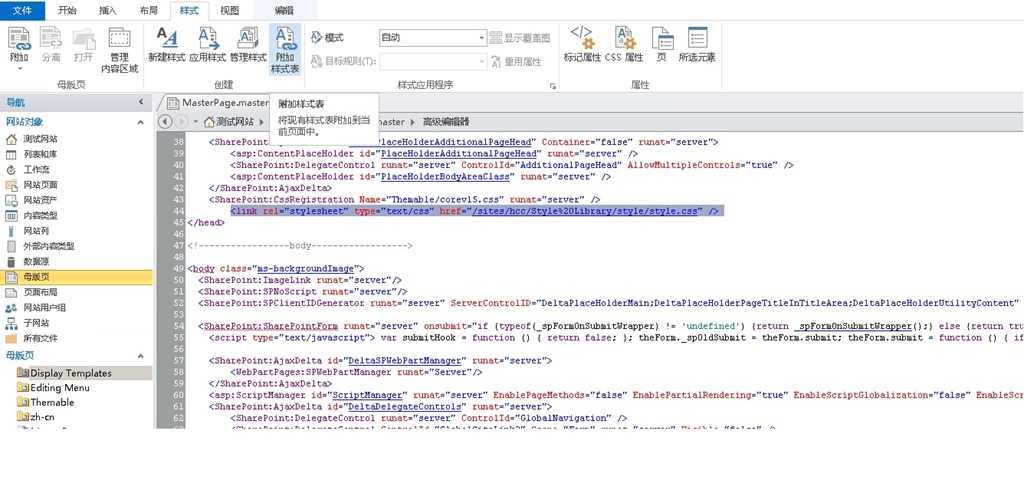The image size is (1024, 503).
Task: Open 子网站 in navigation
Action: [x=36, y=323]
